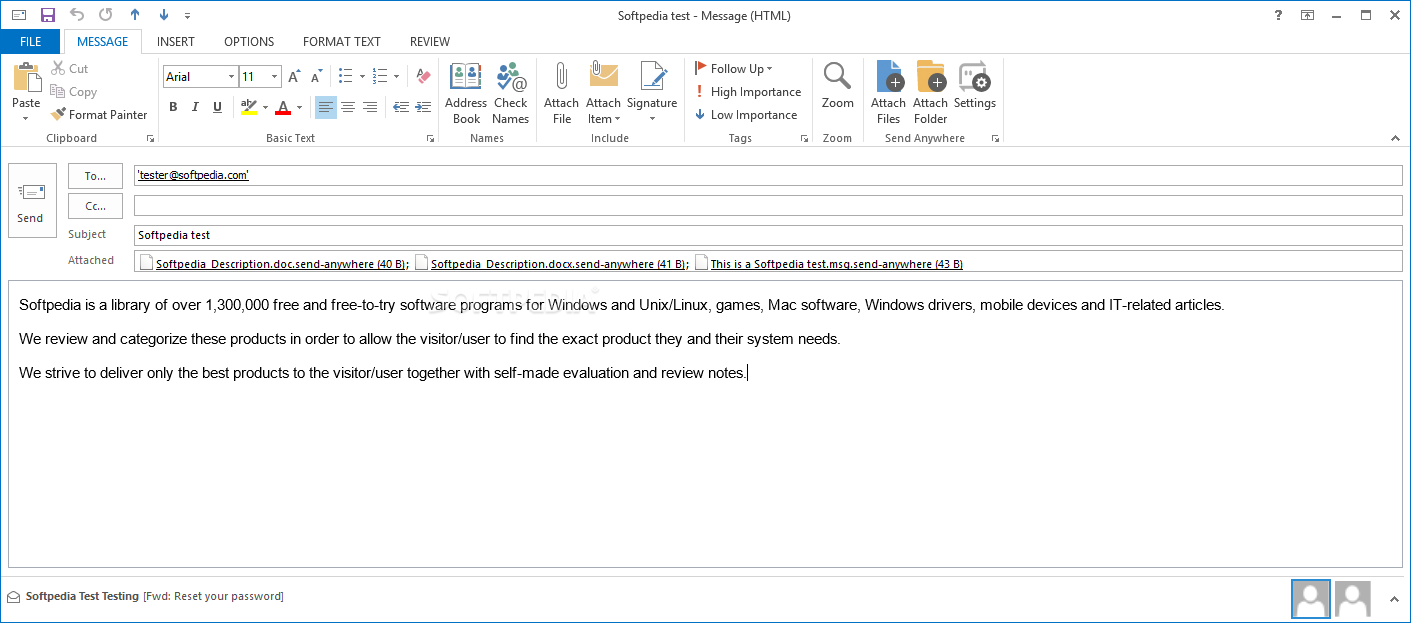Image resolution: width=1411 pixels, height=623 pixels.
Task: Click the Ribbon Display Options icon
Action: [x=1307, y=15]
